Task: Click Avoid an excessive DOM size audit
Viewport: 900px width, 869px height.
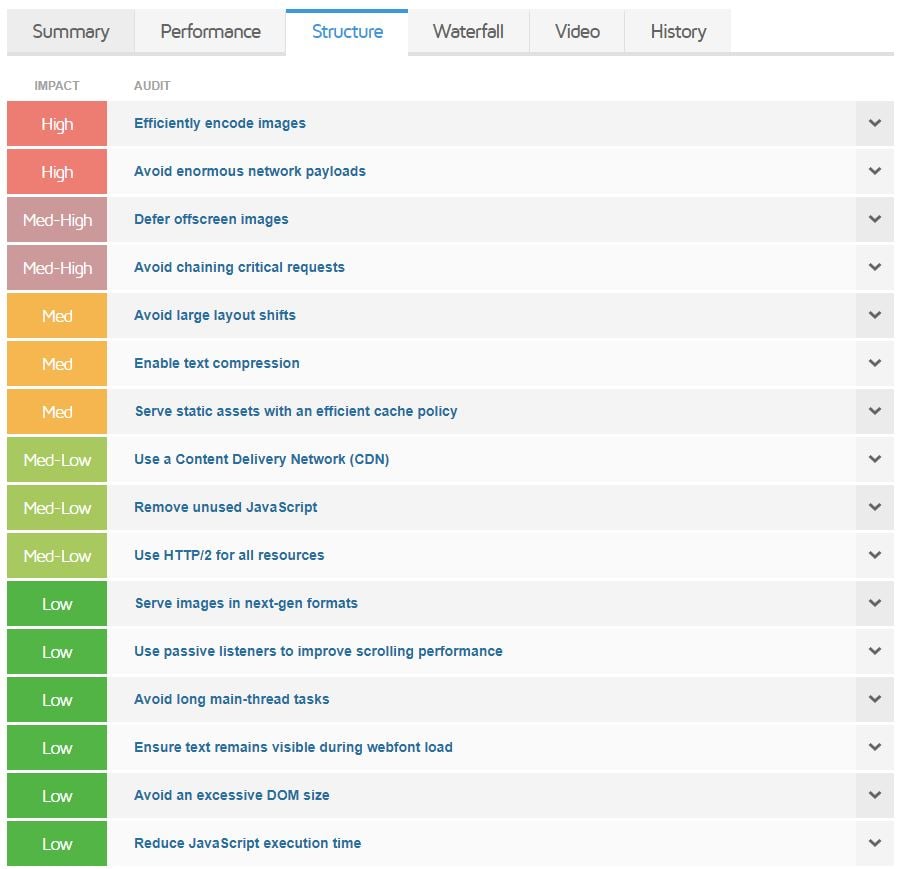Action: point(231,795)
